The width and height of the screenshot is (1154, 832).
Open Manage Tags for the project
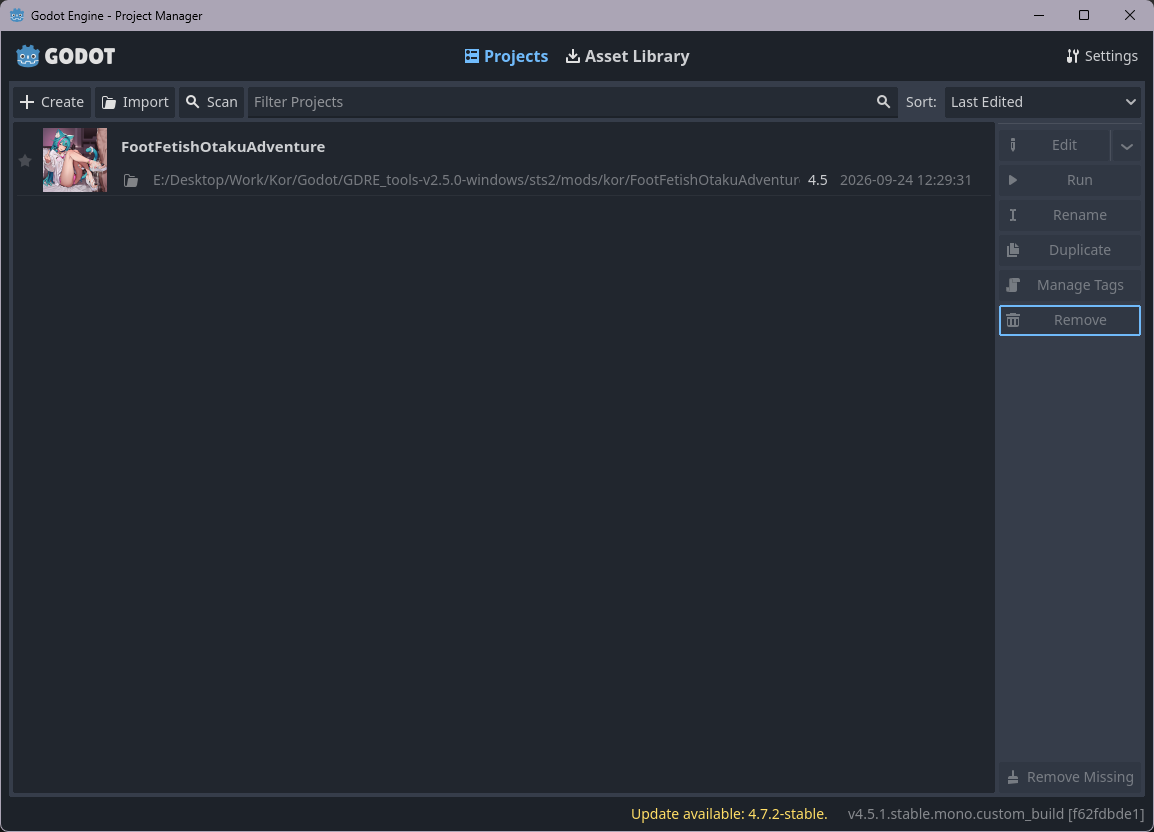1069,285
